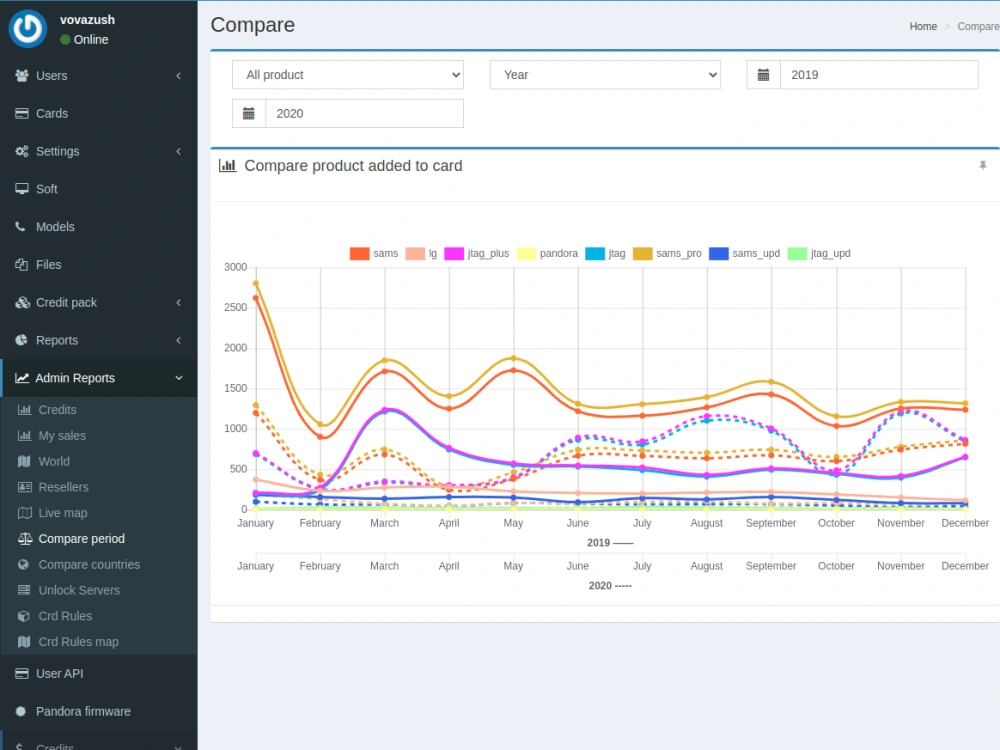Viewport: 1000px width, 750px height.
Task: Click the Live map outline icon
Action: (x=25, y=513)
